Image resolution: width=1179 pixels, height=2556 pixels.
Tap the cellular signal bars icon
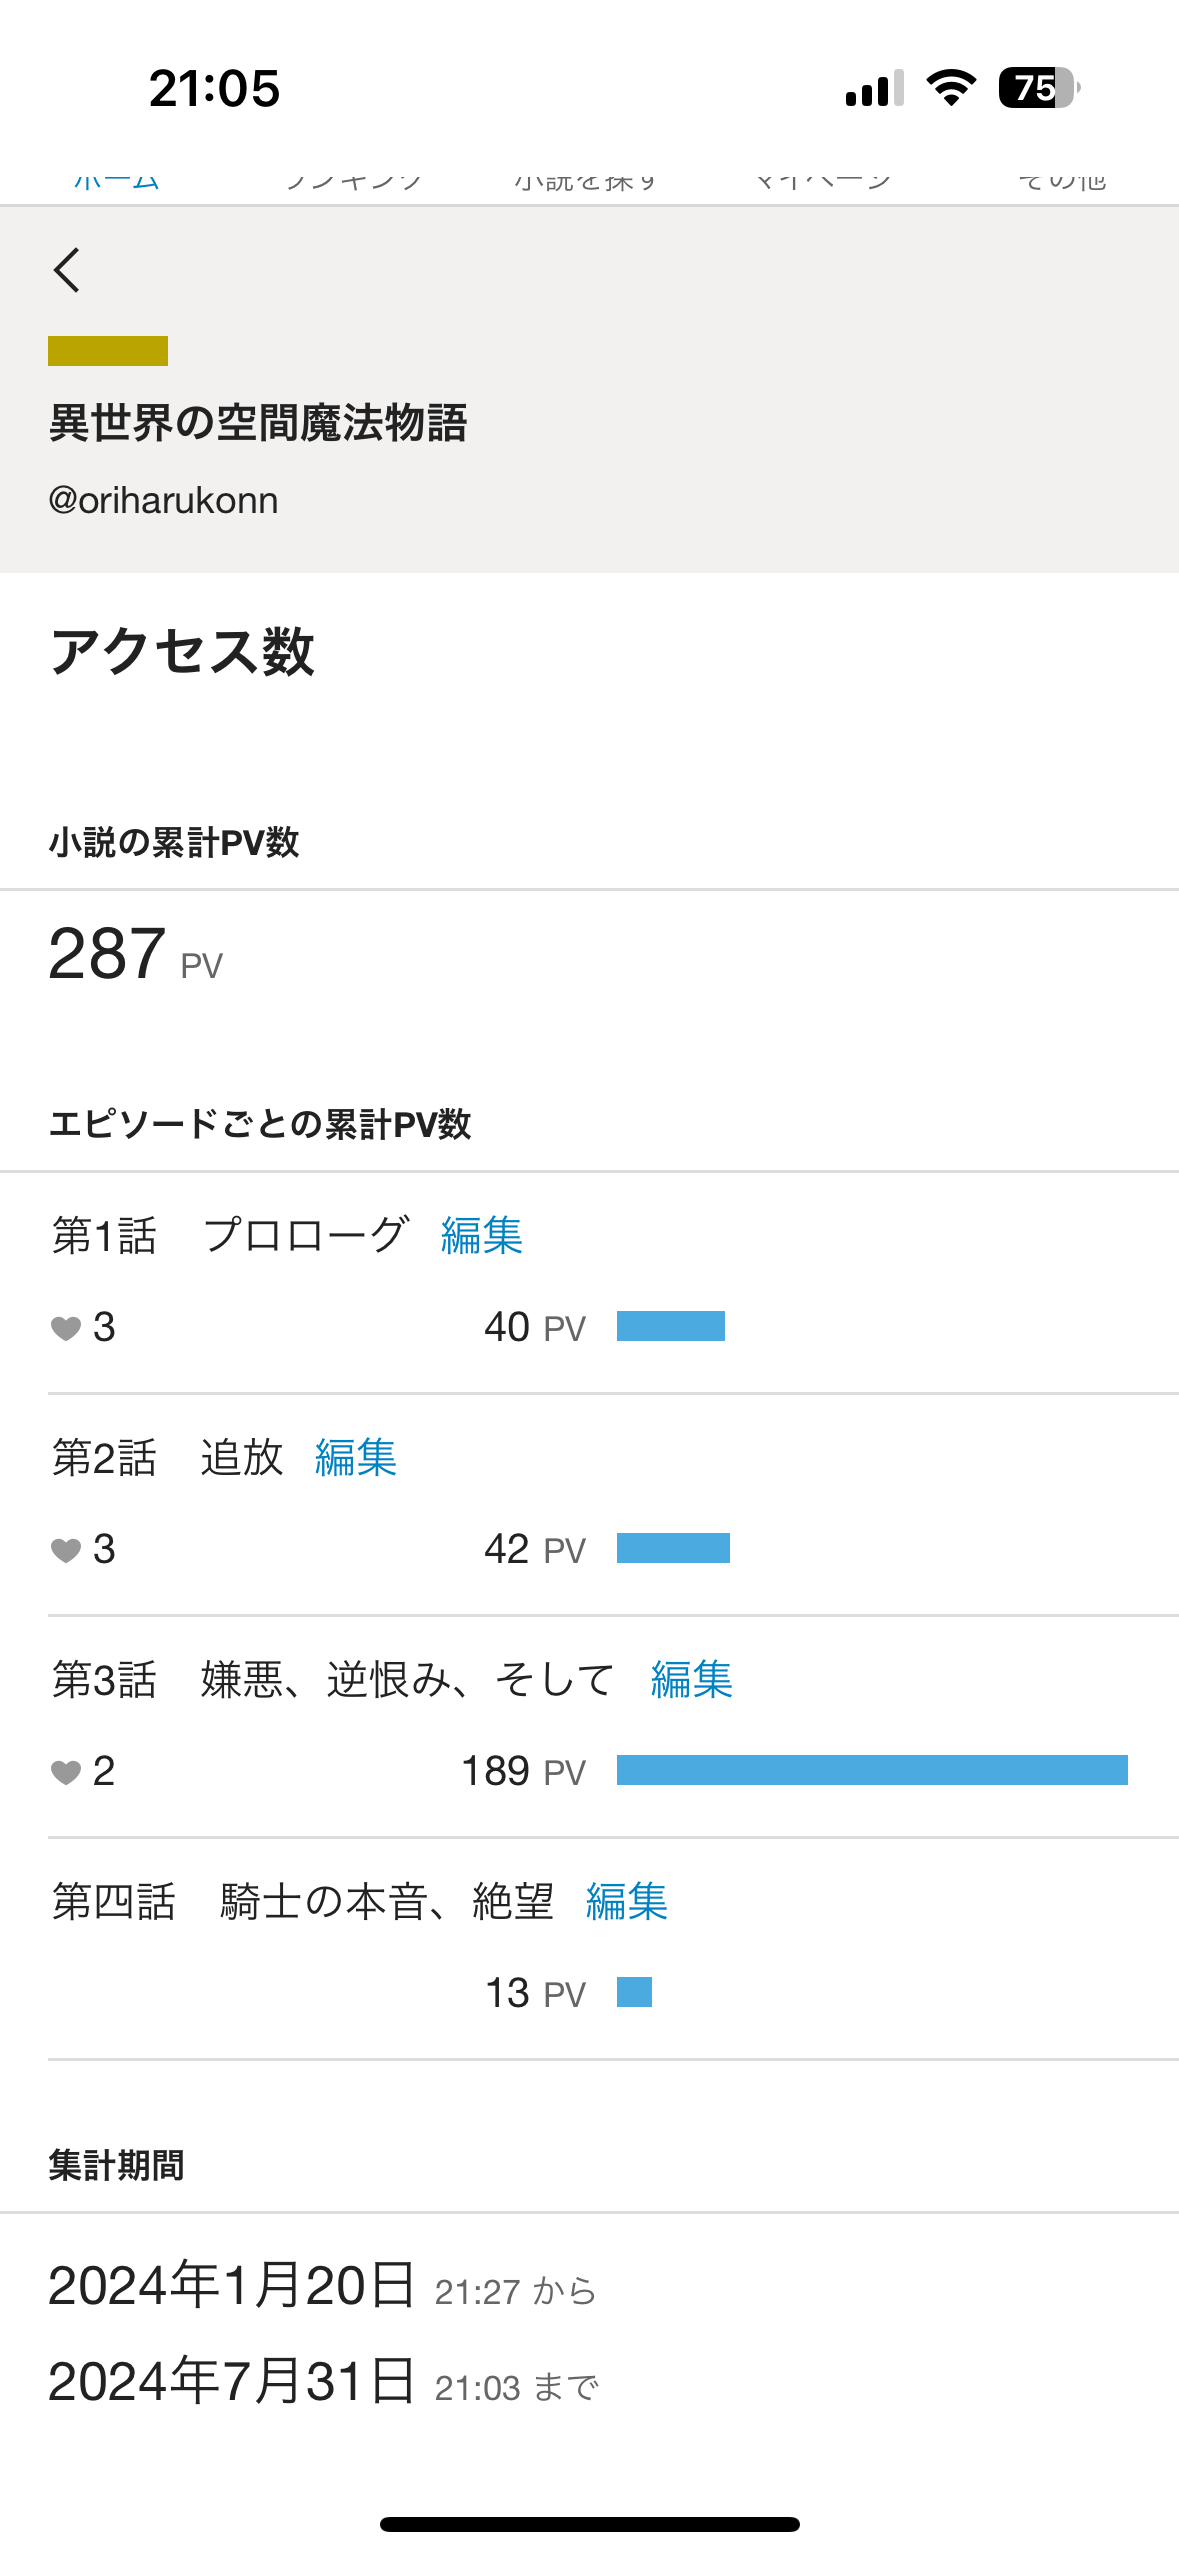pyautogui.click(x=874, y=88)
